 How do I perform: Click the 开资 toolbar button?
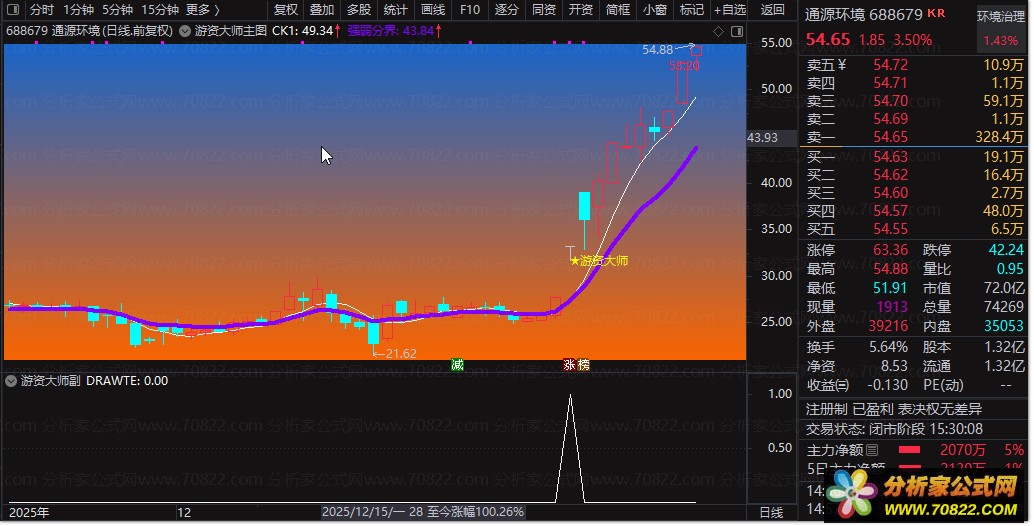(580, 10)
